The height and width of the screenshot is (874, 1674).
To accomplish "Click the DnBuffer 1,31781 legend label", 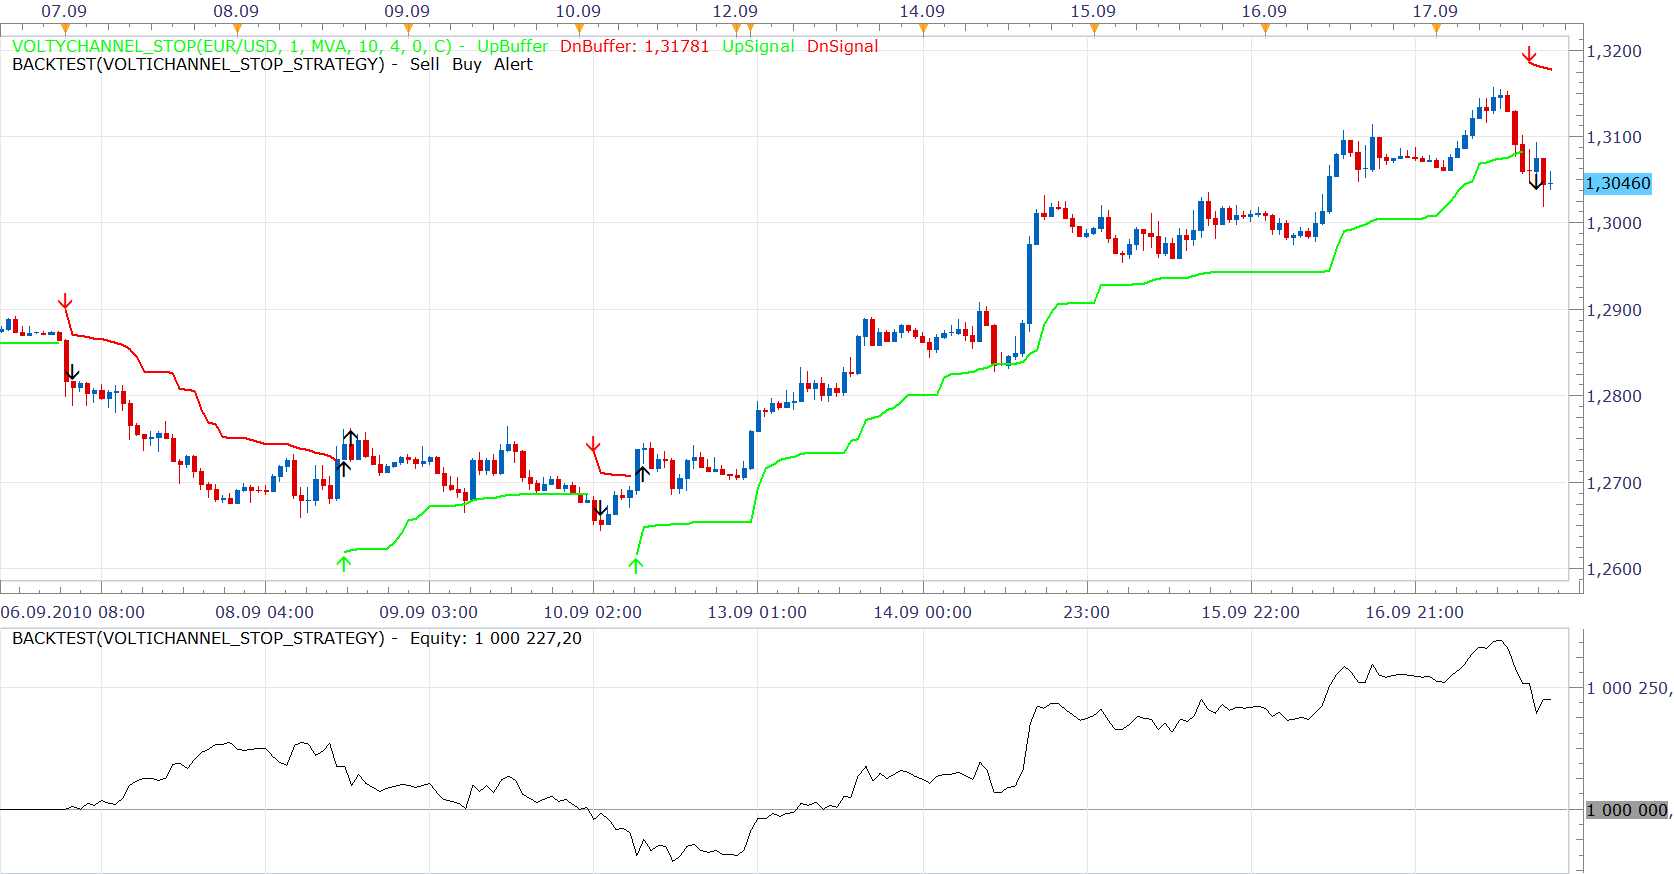I will [634, 46].
